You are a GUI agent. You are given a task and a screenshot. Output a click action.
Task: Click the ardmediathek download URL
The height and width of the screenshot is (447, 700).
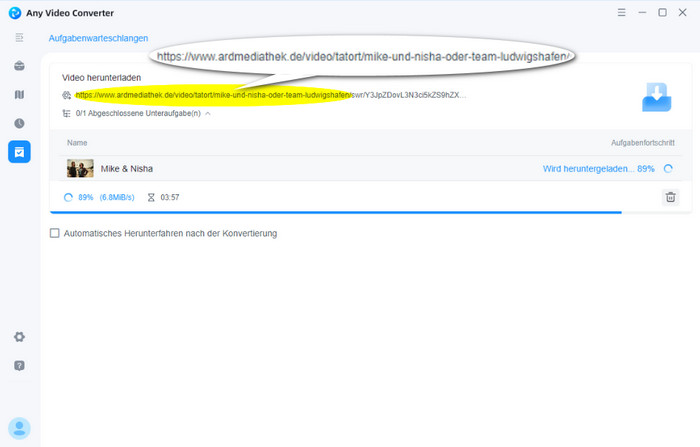(271, 95)
